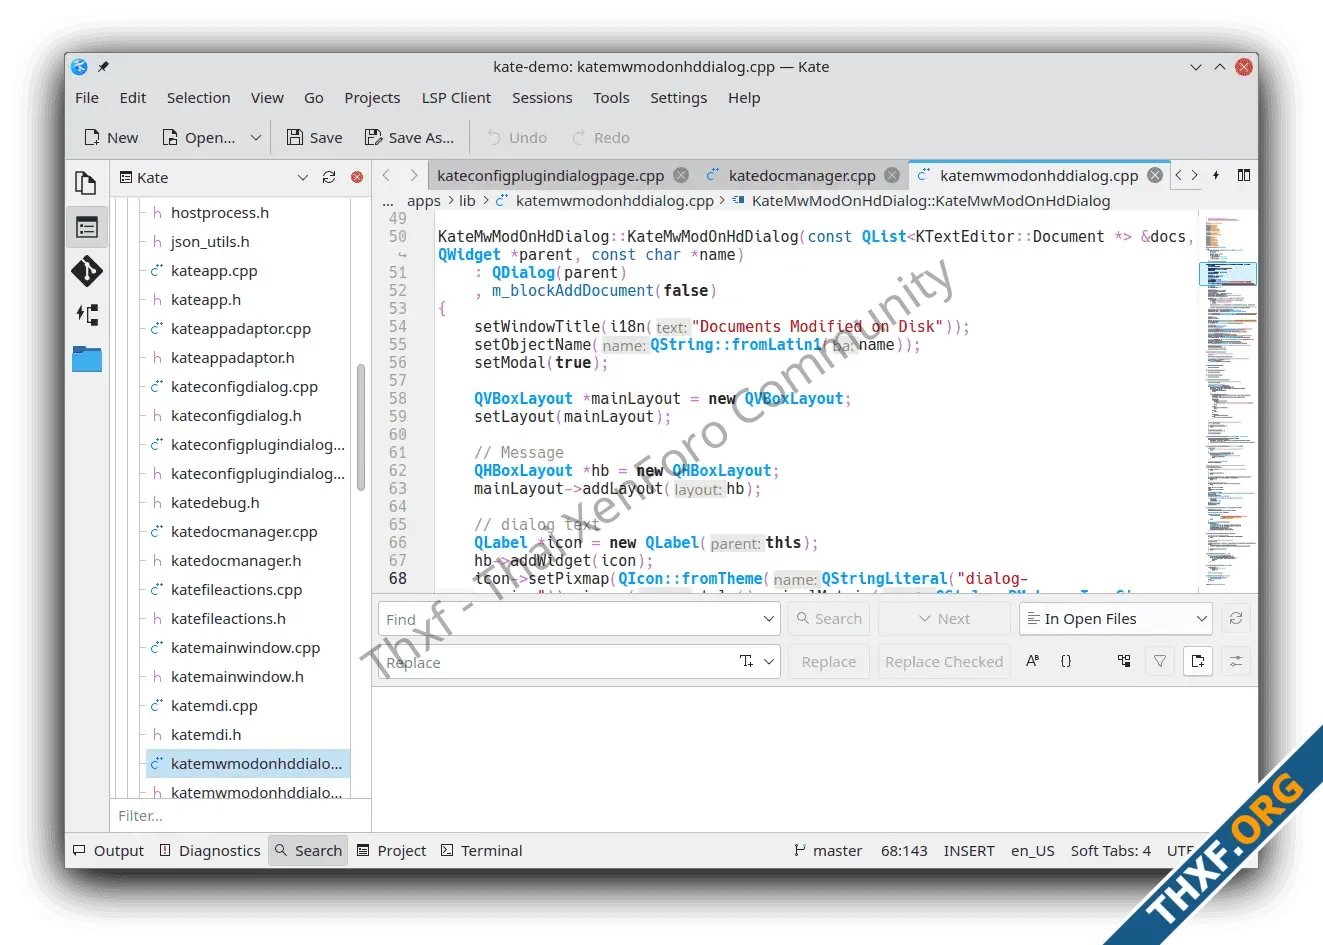Reload the Kate project with refresh icon
The width and height of the screenshot is (1323, 945).
tap(329, 177)
